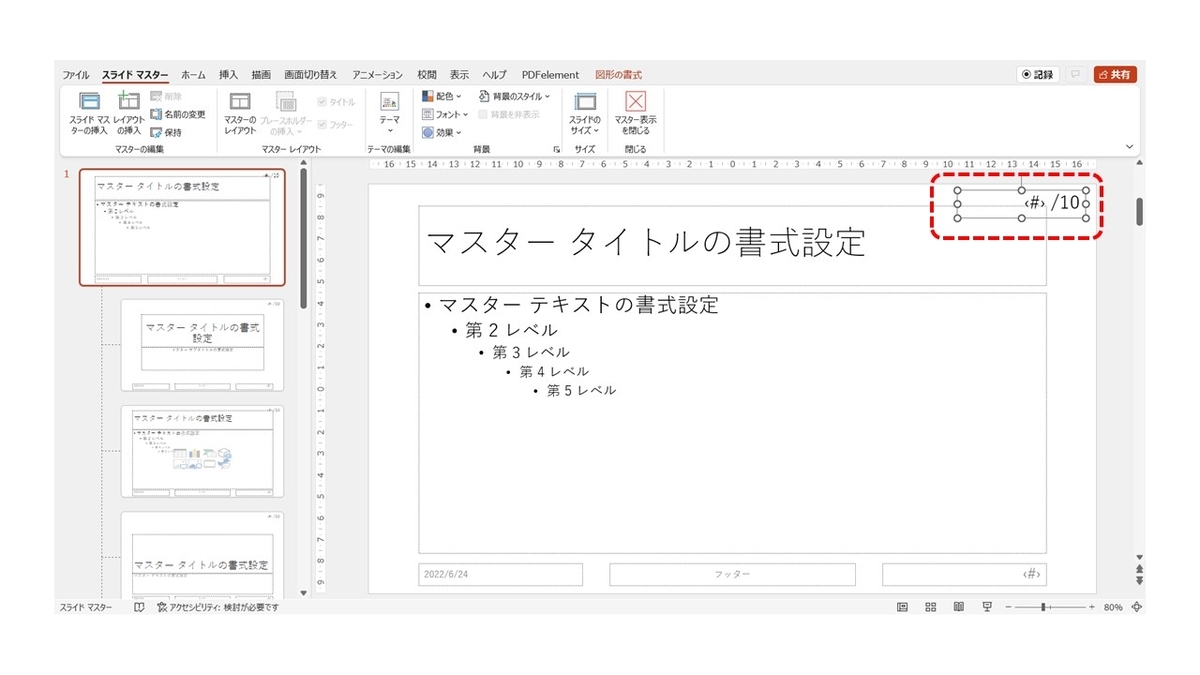Switch to the Animations (アニメーション) tab

click(378, 75)
